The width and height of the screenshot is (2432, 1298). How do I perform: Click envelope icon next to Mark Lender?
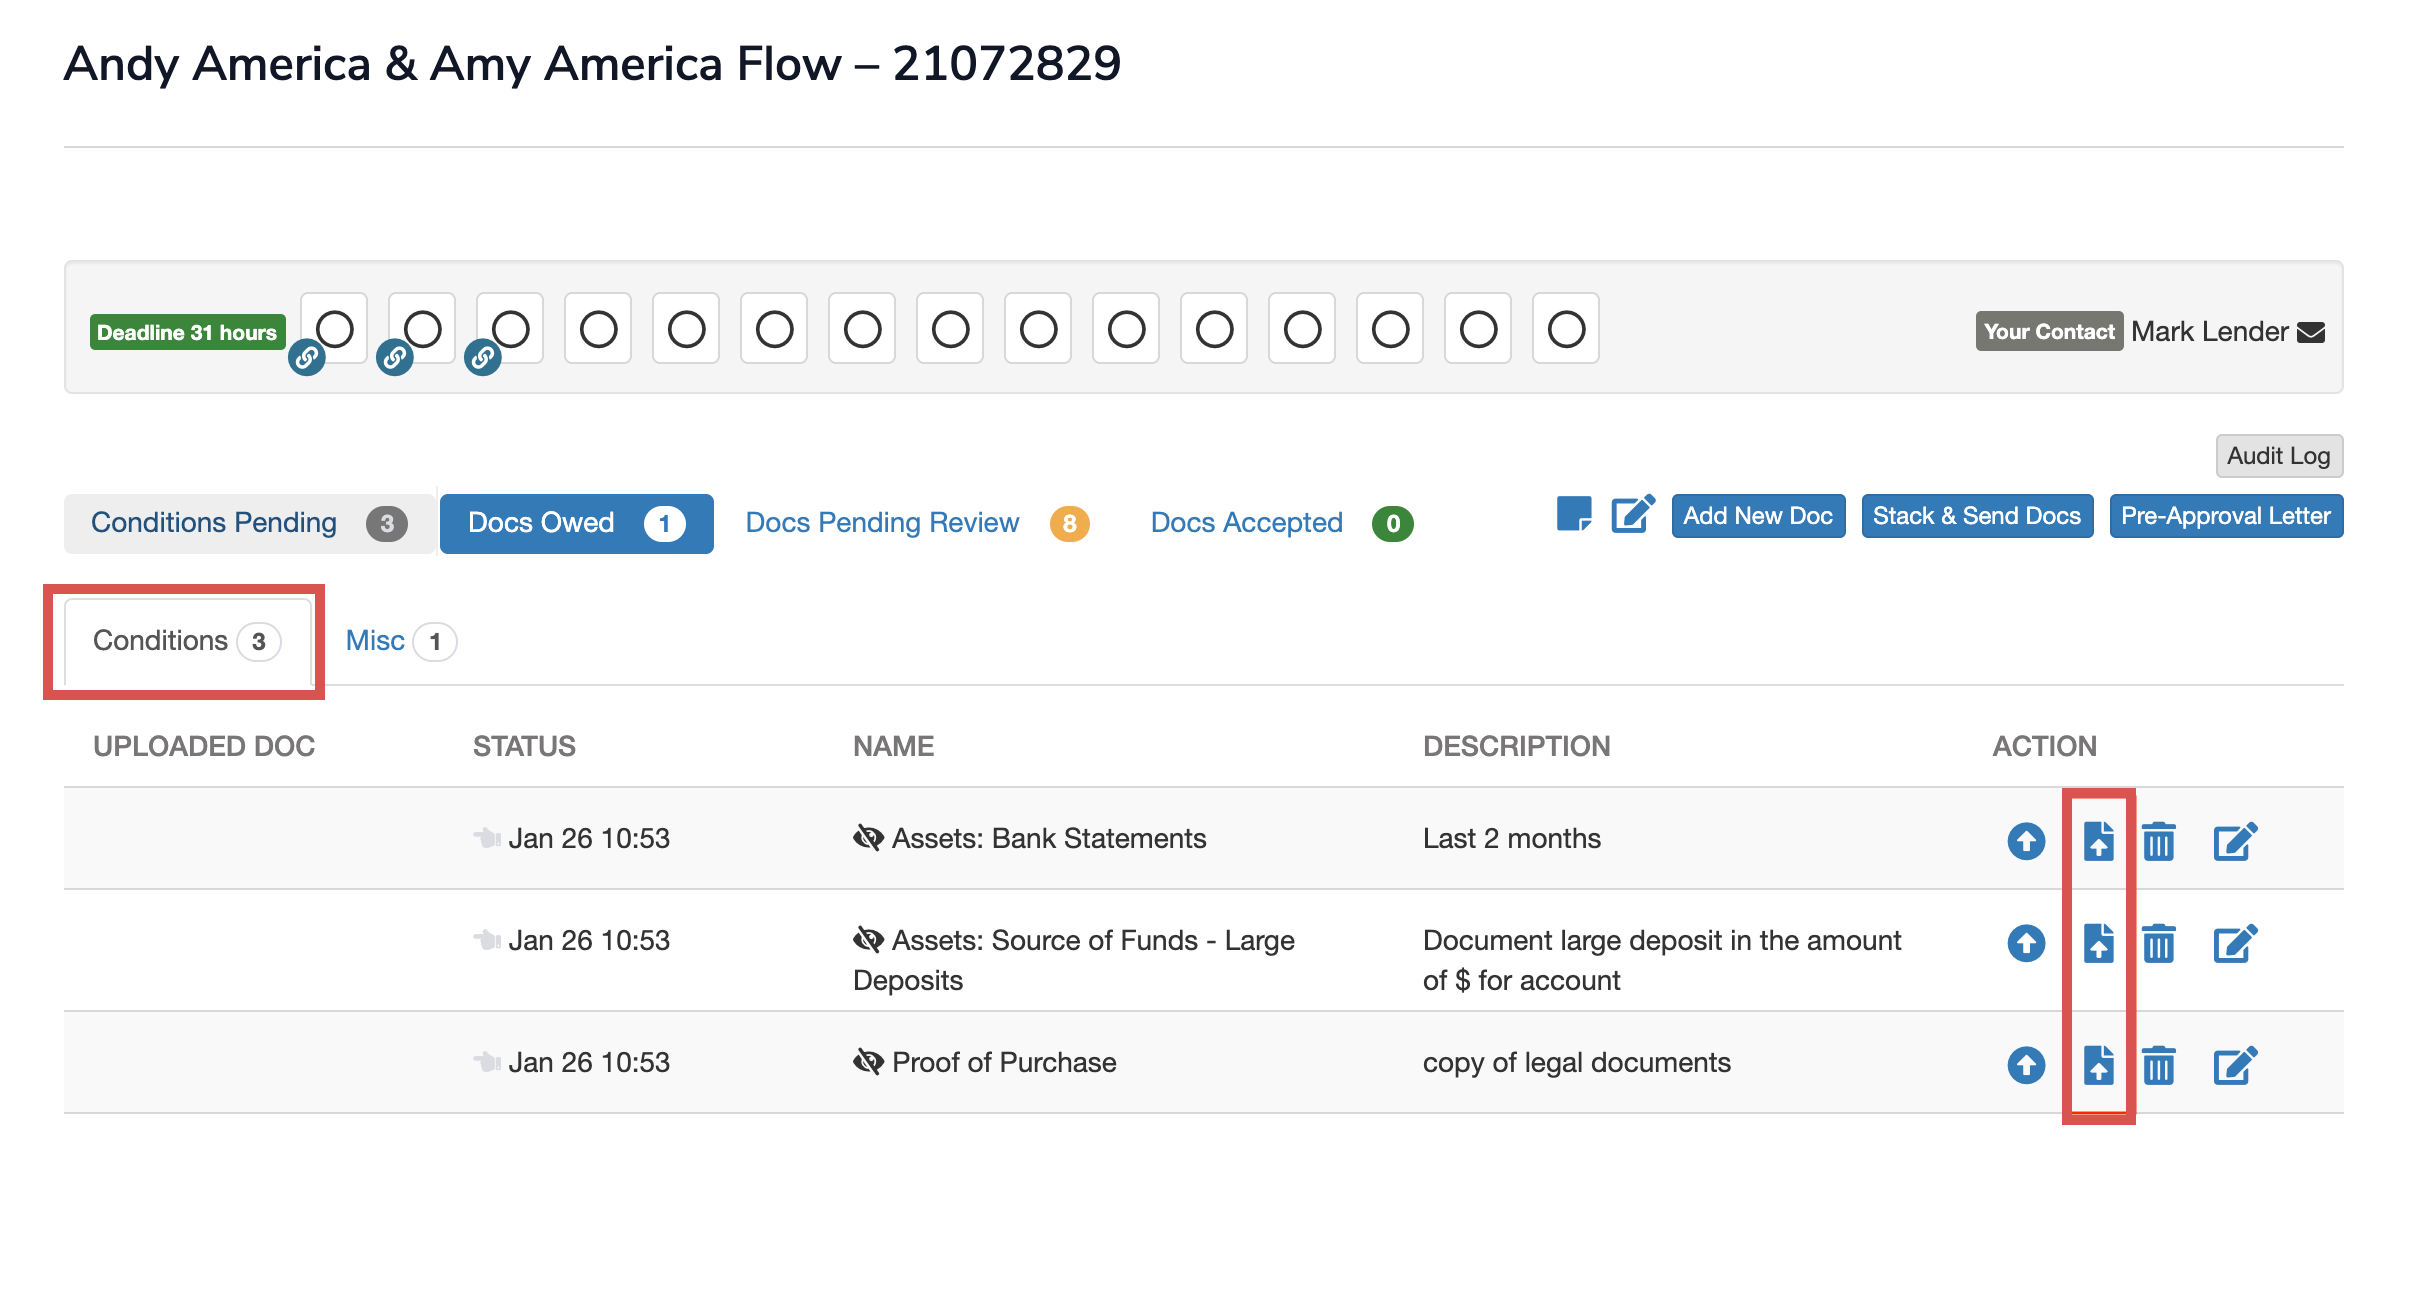point(2311,332)
